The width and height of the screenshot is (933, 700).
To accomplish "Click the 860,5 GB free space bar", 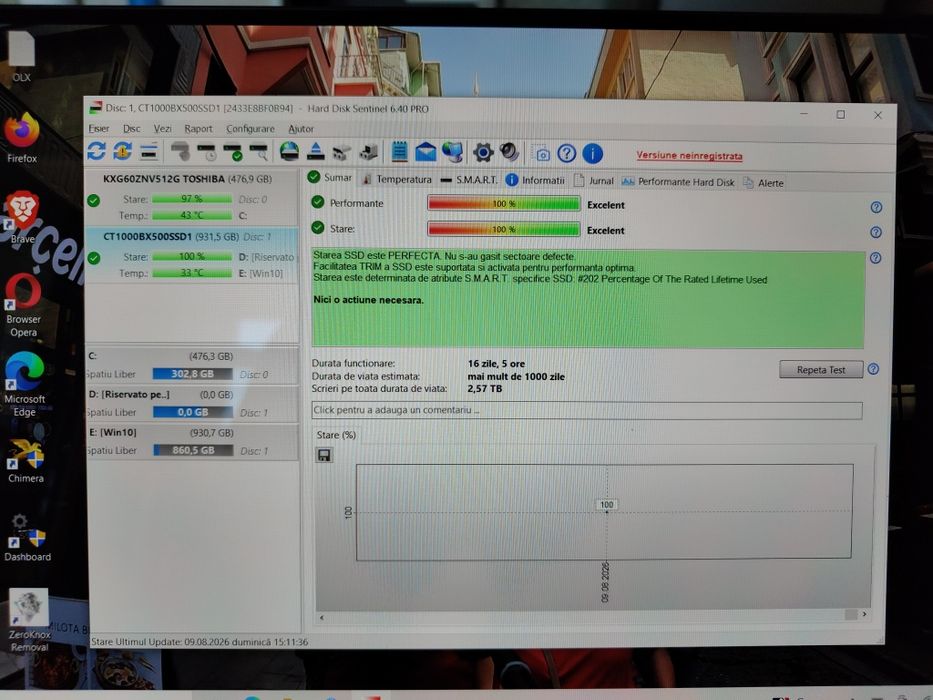I will point(193,451).
